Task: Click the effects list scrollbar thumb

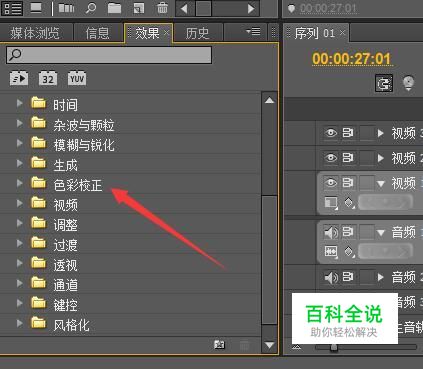Action: point(269,260)
